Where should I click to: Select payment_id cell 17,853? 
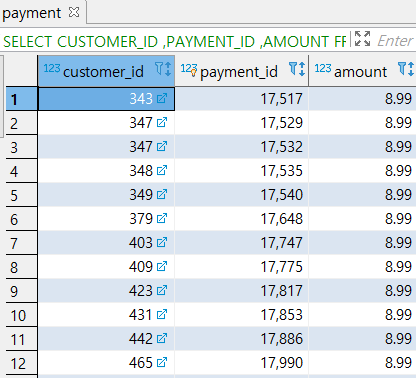pyautogui.click(x=242, y=315)
